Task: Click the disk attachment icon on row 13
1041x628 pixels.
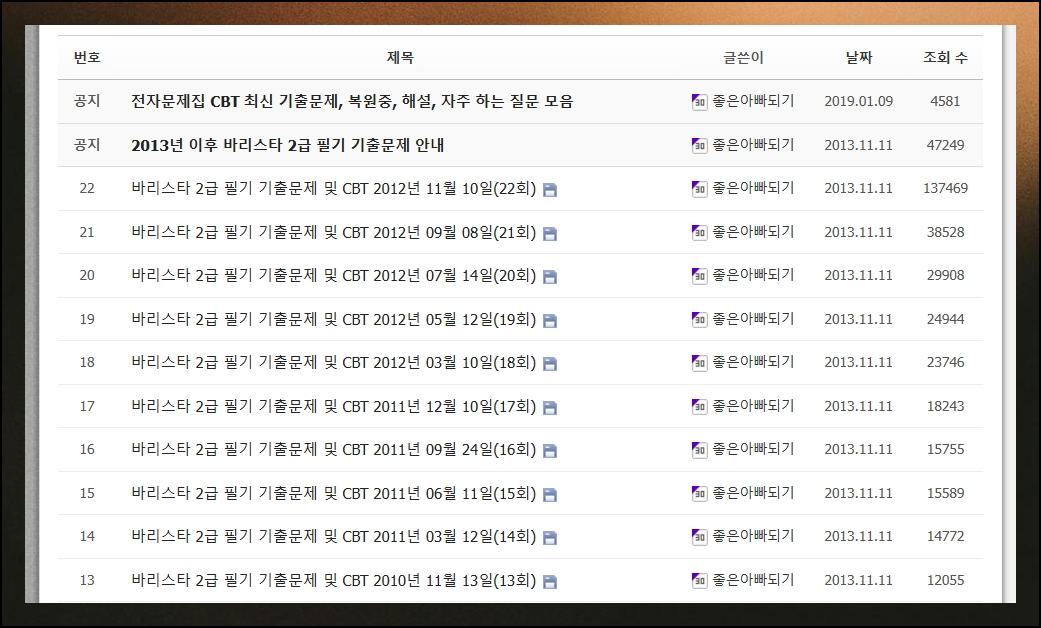Action: pyautogui.click(x=550, y=582)
